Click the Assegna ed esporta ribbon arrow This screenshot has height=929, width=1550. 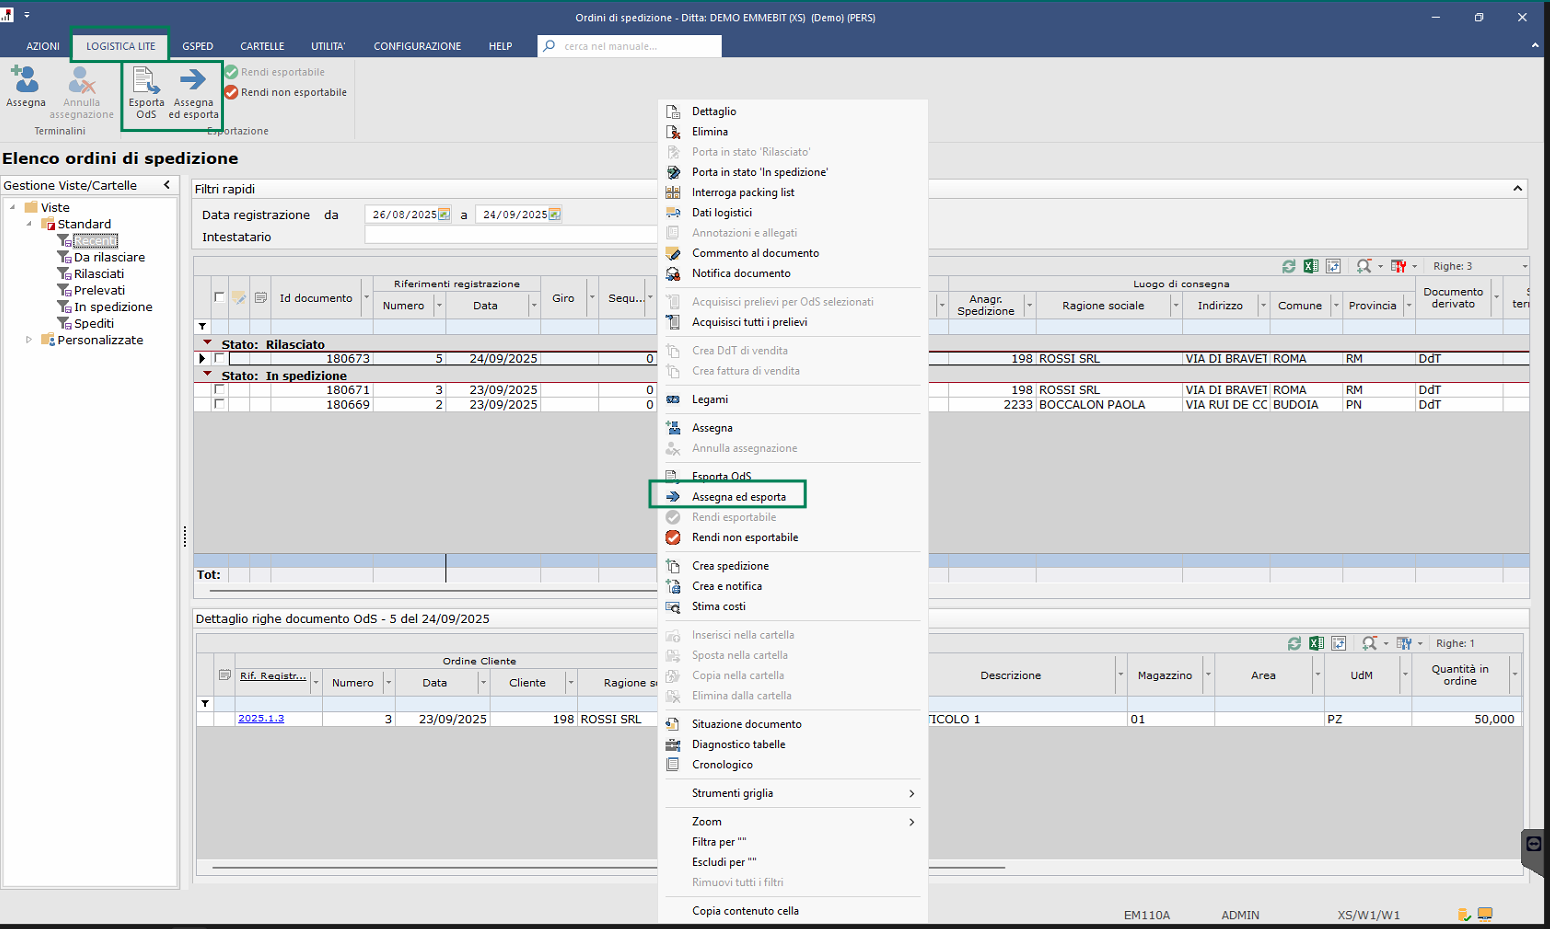pyautogui.click(x=193, y=80)
